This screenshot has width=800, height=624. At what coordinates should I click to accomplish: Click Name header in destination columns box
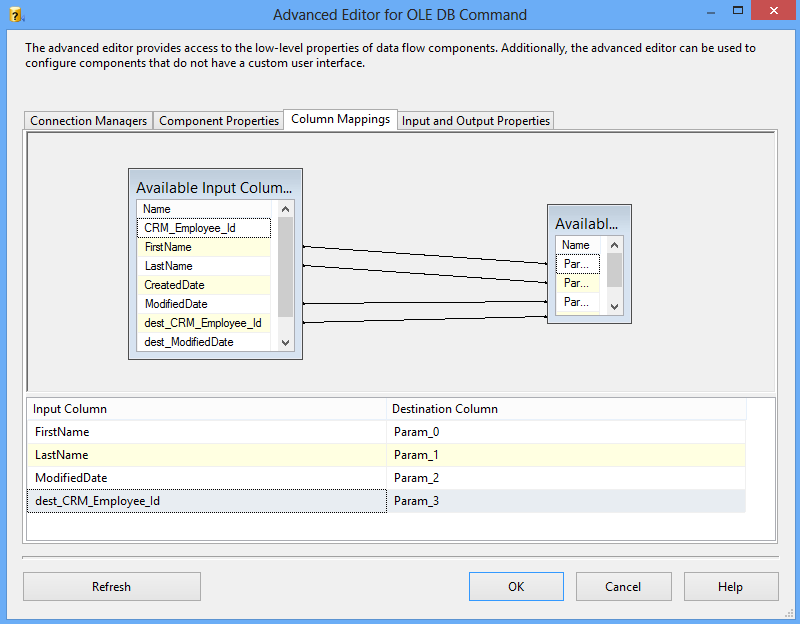578,245
